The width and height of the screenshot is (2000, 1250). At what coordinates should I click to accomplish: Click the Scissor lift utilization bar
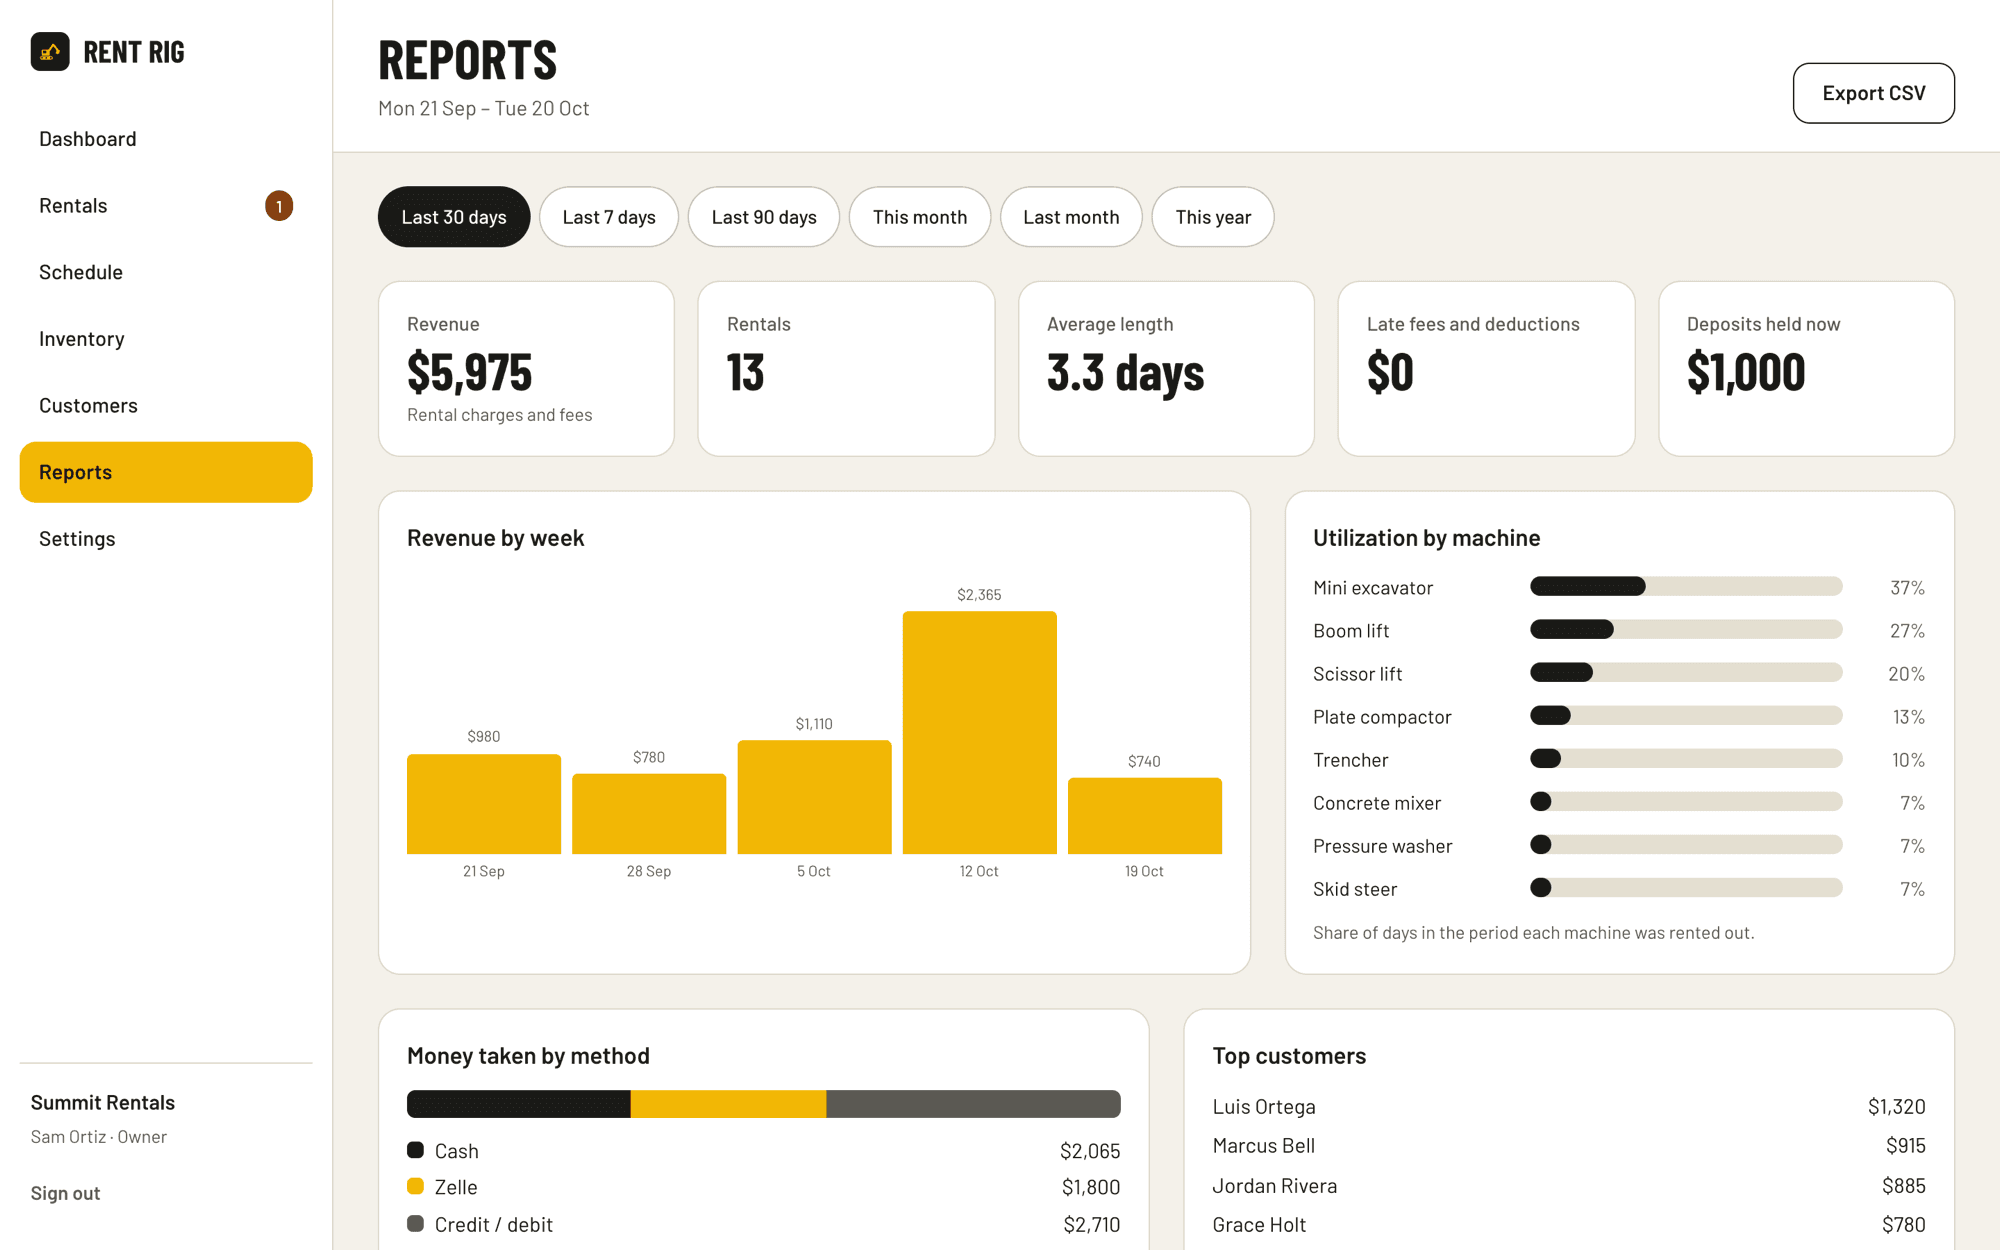tap(1686, 673)
